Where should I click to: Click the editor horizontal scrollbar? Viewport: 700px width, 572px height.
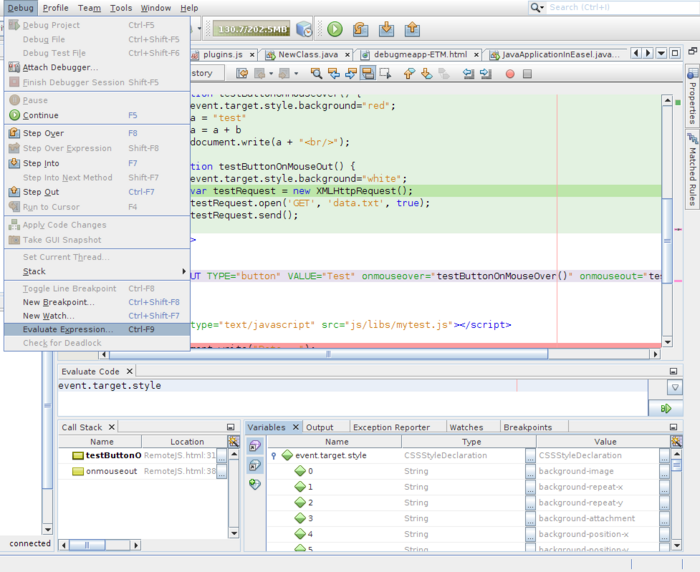(x=328, y=354)
